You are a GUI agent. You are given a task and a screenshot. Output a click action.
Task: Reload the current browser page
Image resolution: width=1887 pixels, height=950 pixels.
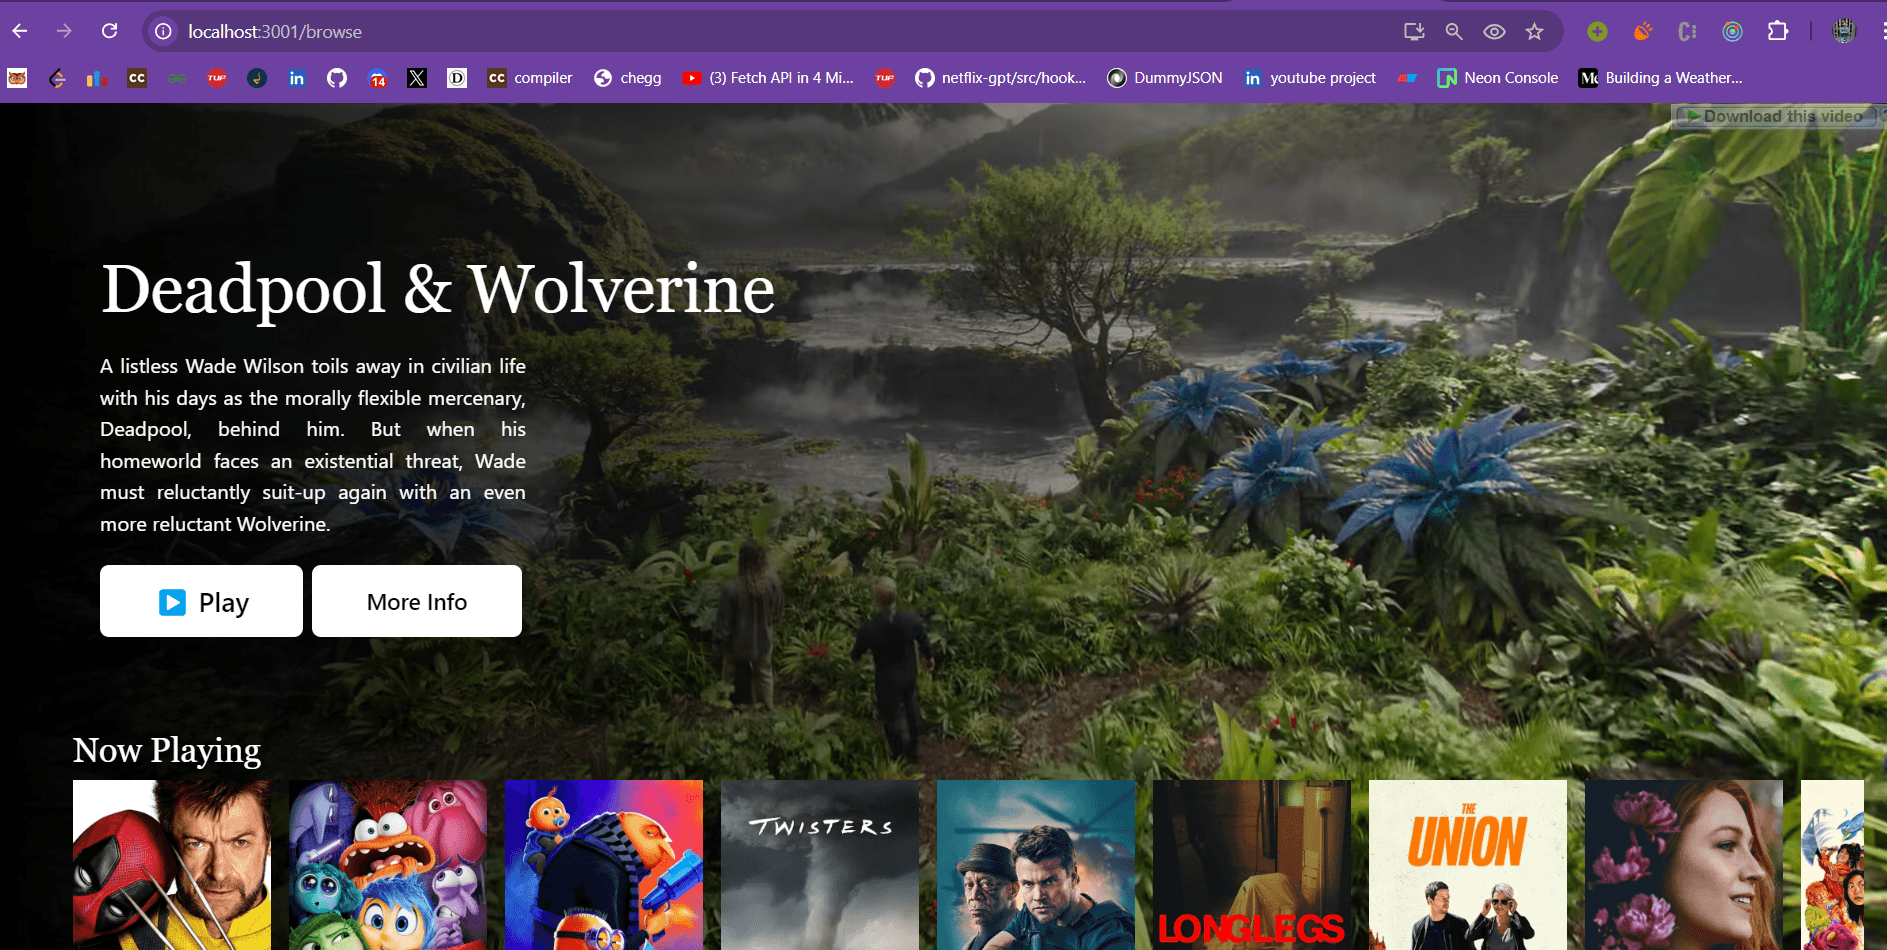pyautogui.click(x=110, y=31)
